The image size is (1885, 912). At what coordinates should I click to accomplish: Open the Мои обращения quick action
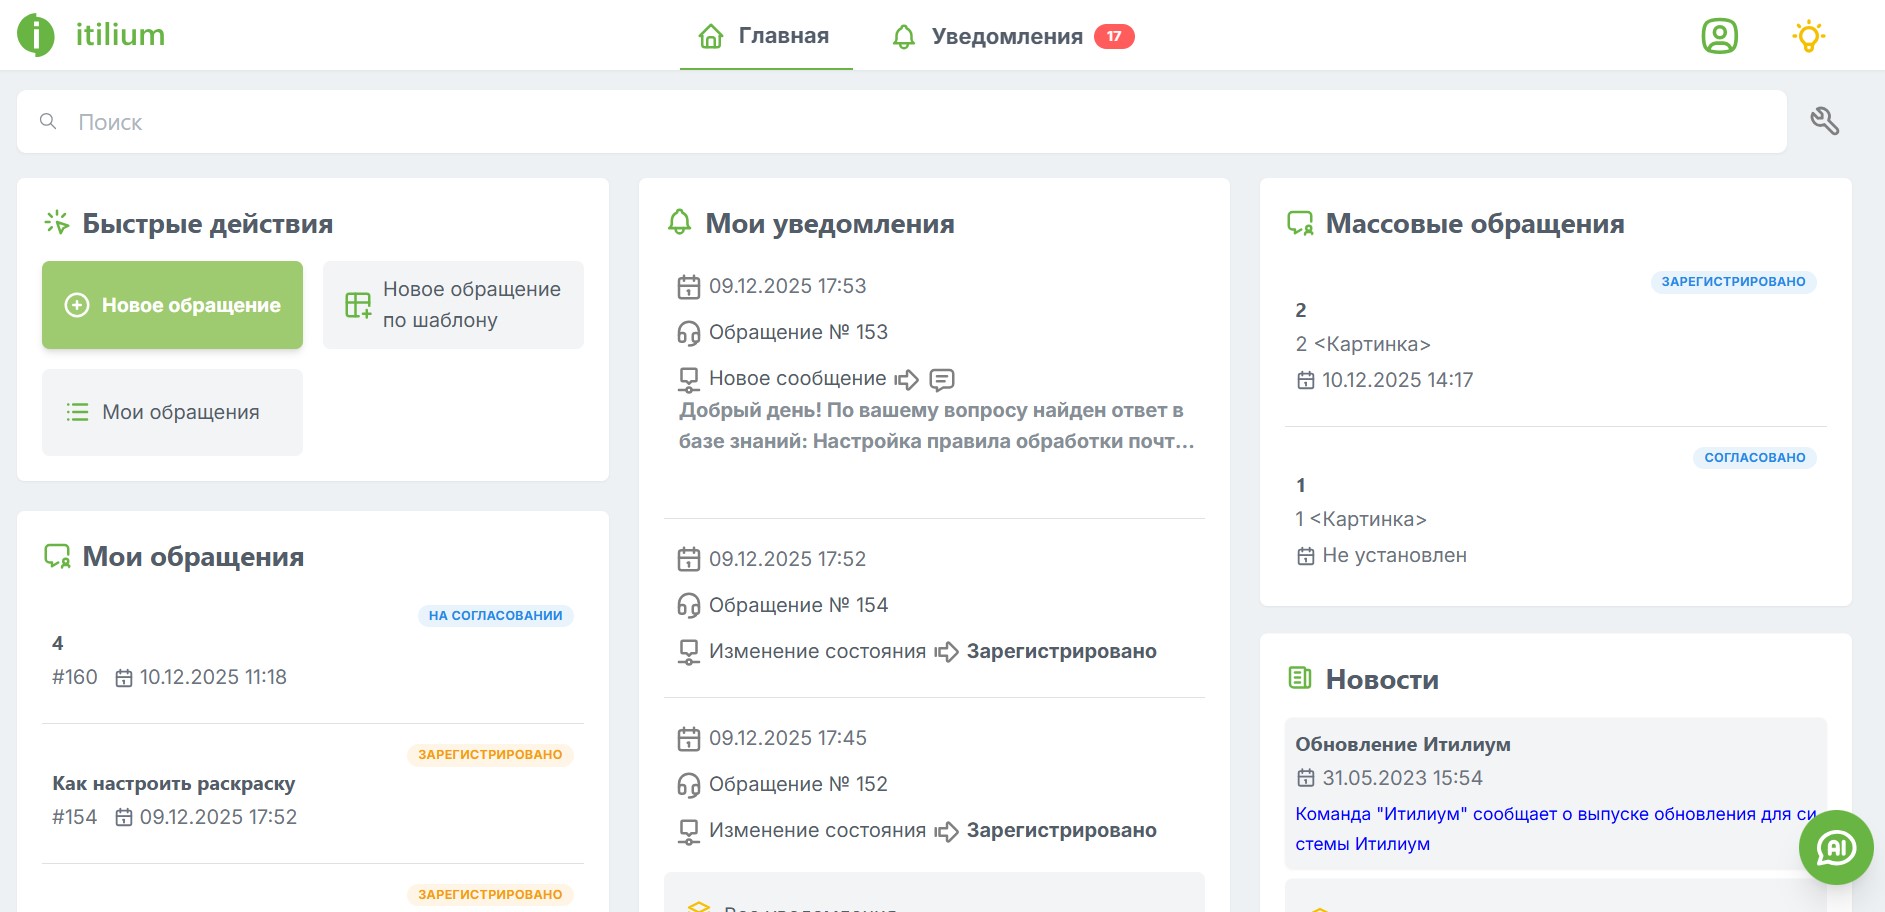[171, 412]
